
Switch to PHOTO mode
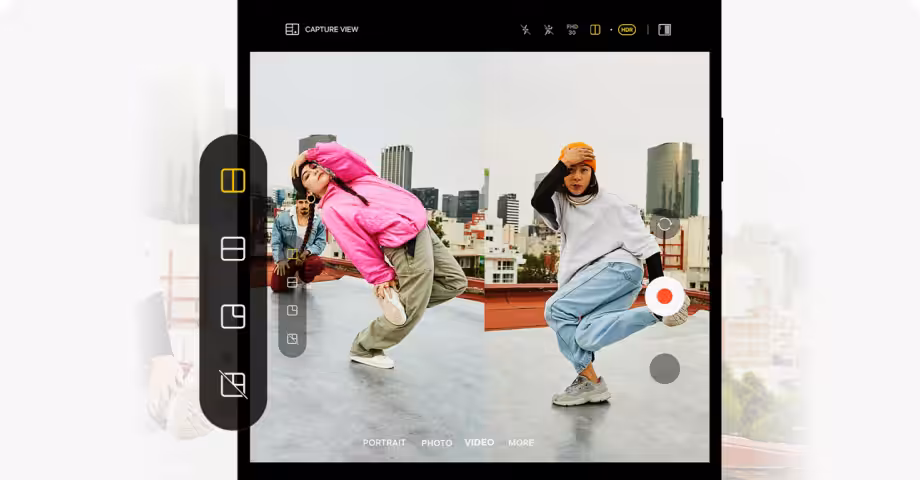pyautogui.click(x=437, y=442)
